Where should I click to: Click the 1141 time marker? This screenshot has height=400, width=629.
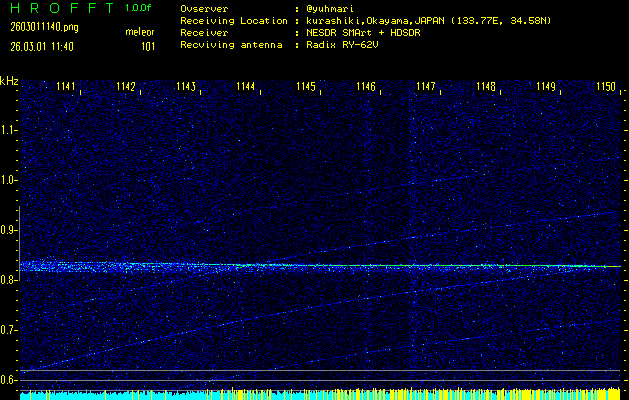[x=66, y=87]
